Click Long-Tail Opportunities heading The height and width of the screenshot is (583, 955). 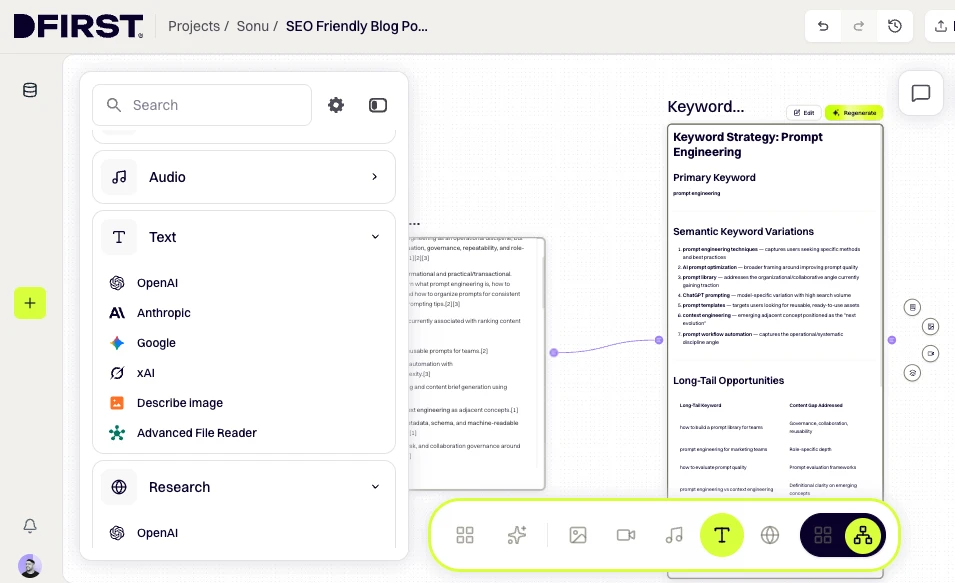coord(728,381)
